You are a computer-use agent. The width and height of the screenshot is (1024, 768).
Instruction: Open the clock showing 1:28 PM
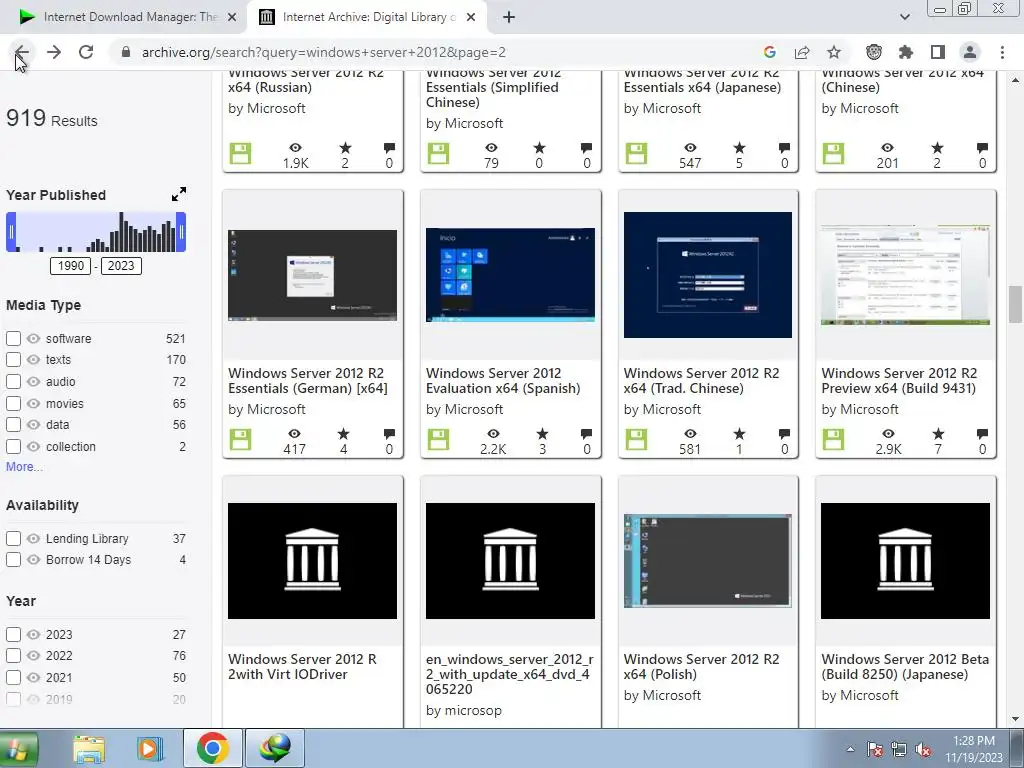[x=974, y=749]
